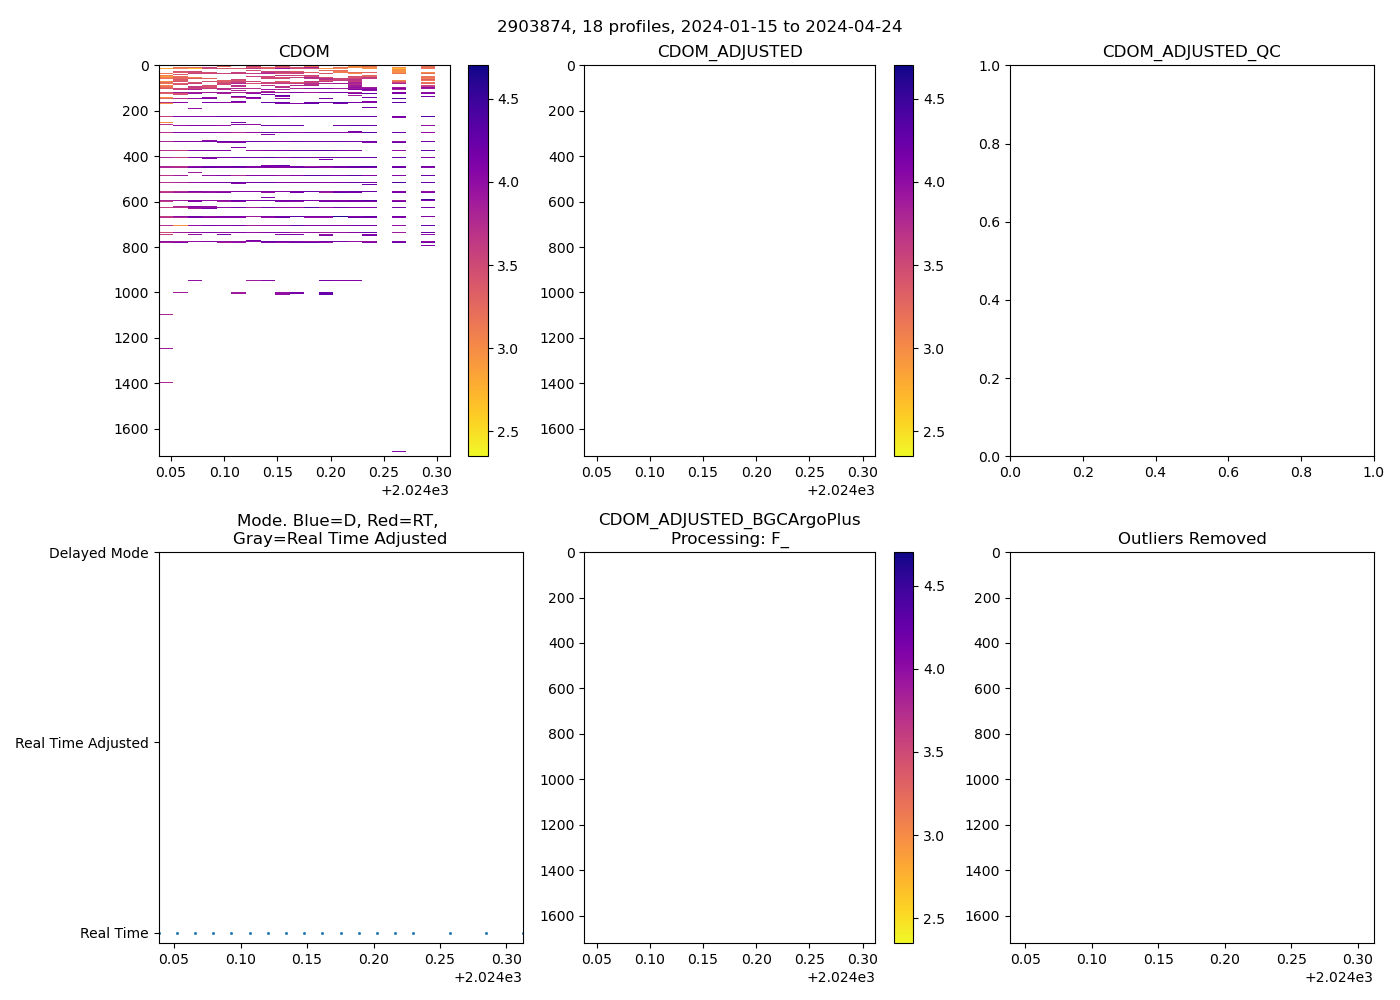Click inside the empty CDOM_ADJUSTED_QC plot area
Viewport: 1400px width, 1000px height.
pyautogui.click(x=1191, y=260)
